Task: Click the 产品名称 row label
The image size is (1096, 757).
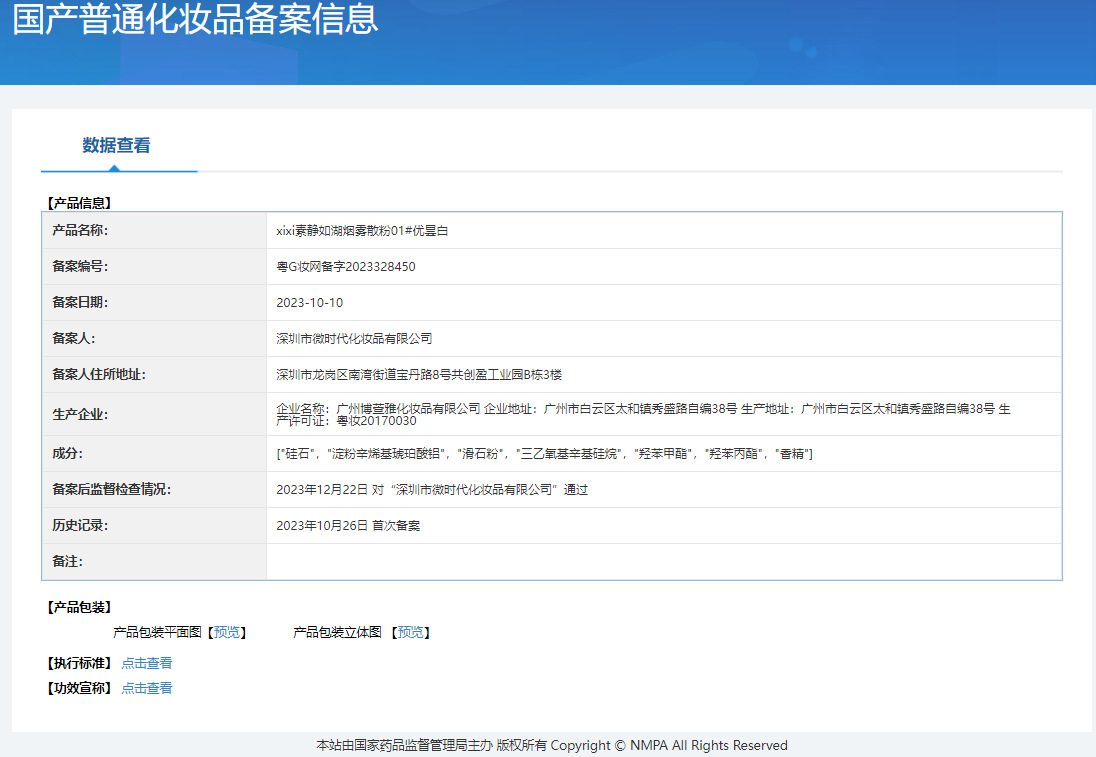Action: pos(80,231)
